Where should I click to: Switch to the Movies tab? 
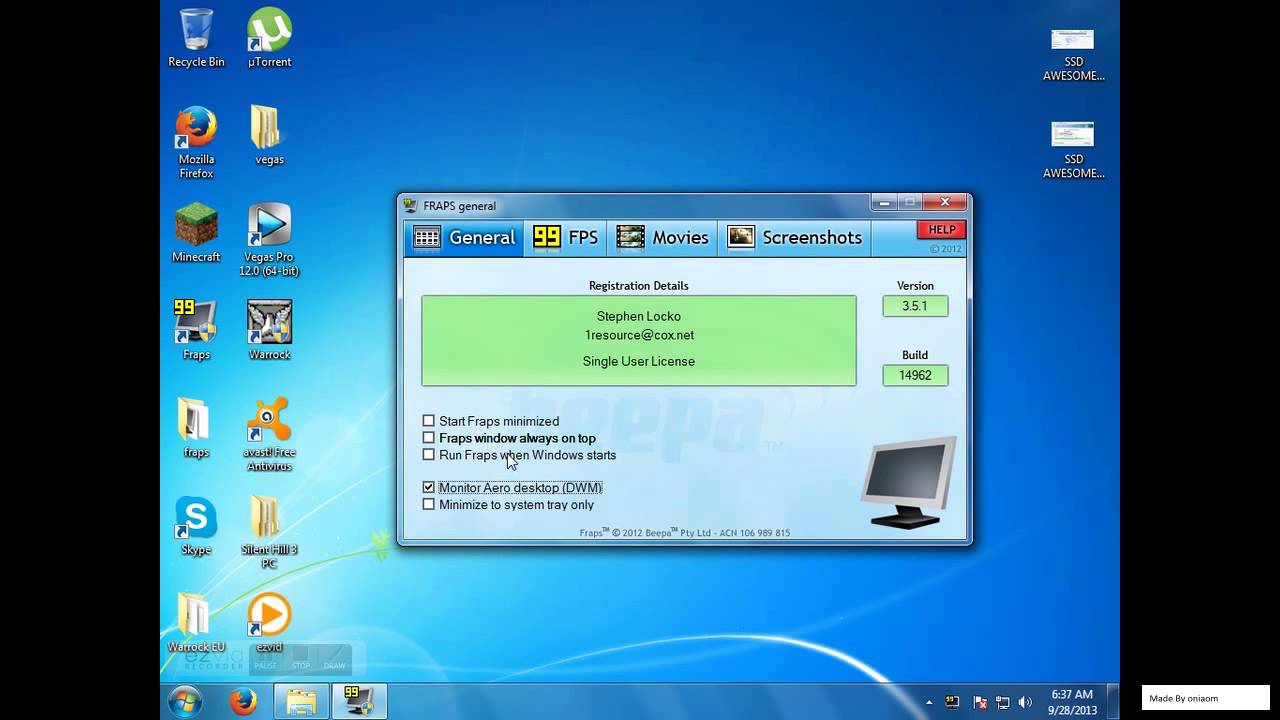click(662, 237)
